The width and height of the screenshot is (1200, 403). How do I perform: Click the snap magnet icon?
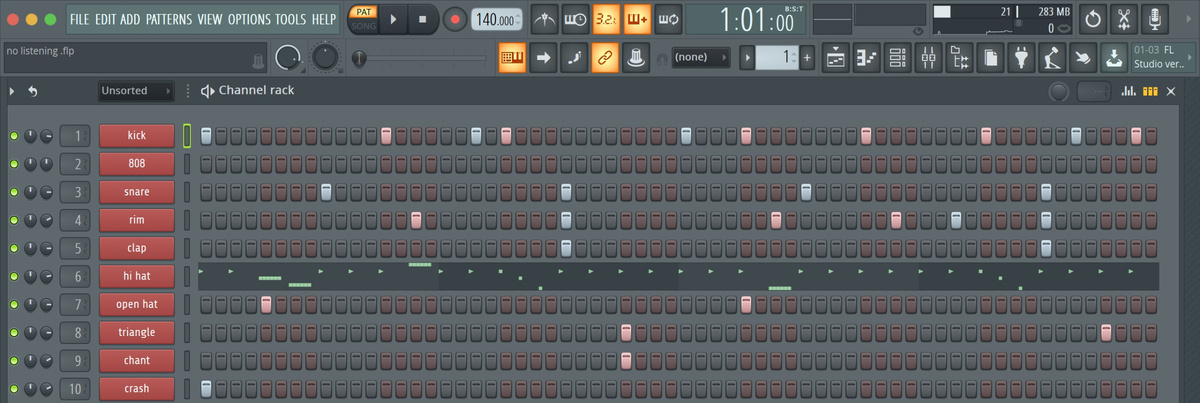click(661, 58)
